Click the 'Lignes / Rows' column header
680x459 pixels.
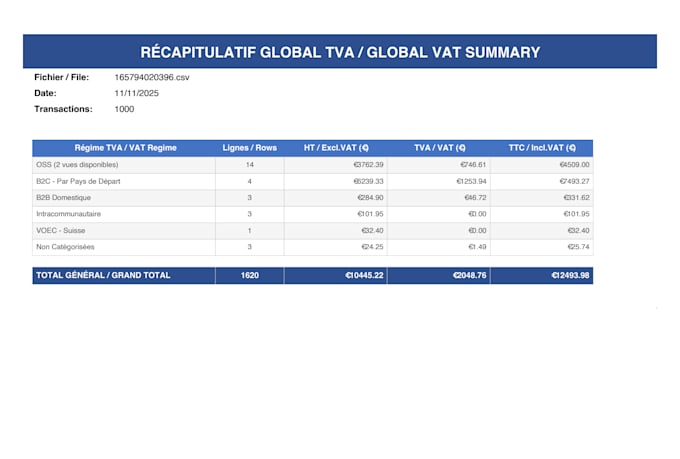(249, 148)
